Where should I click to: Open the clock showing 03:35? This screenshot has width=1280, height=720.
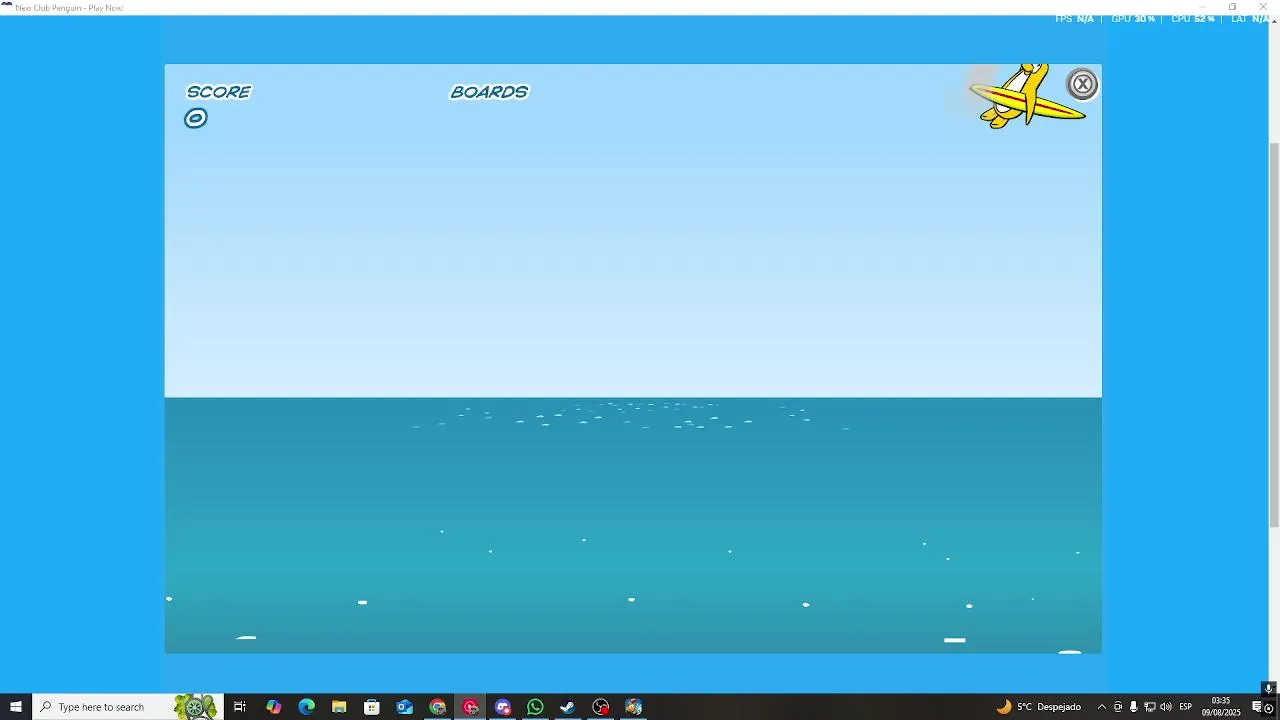1221,707
